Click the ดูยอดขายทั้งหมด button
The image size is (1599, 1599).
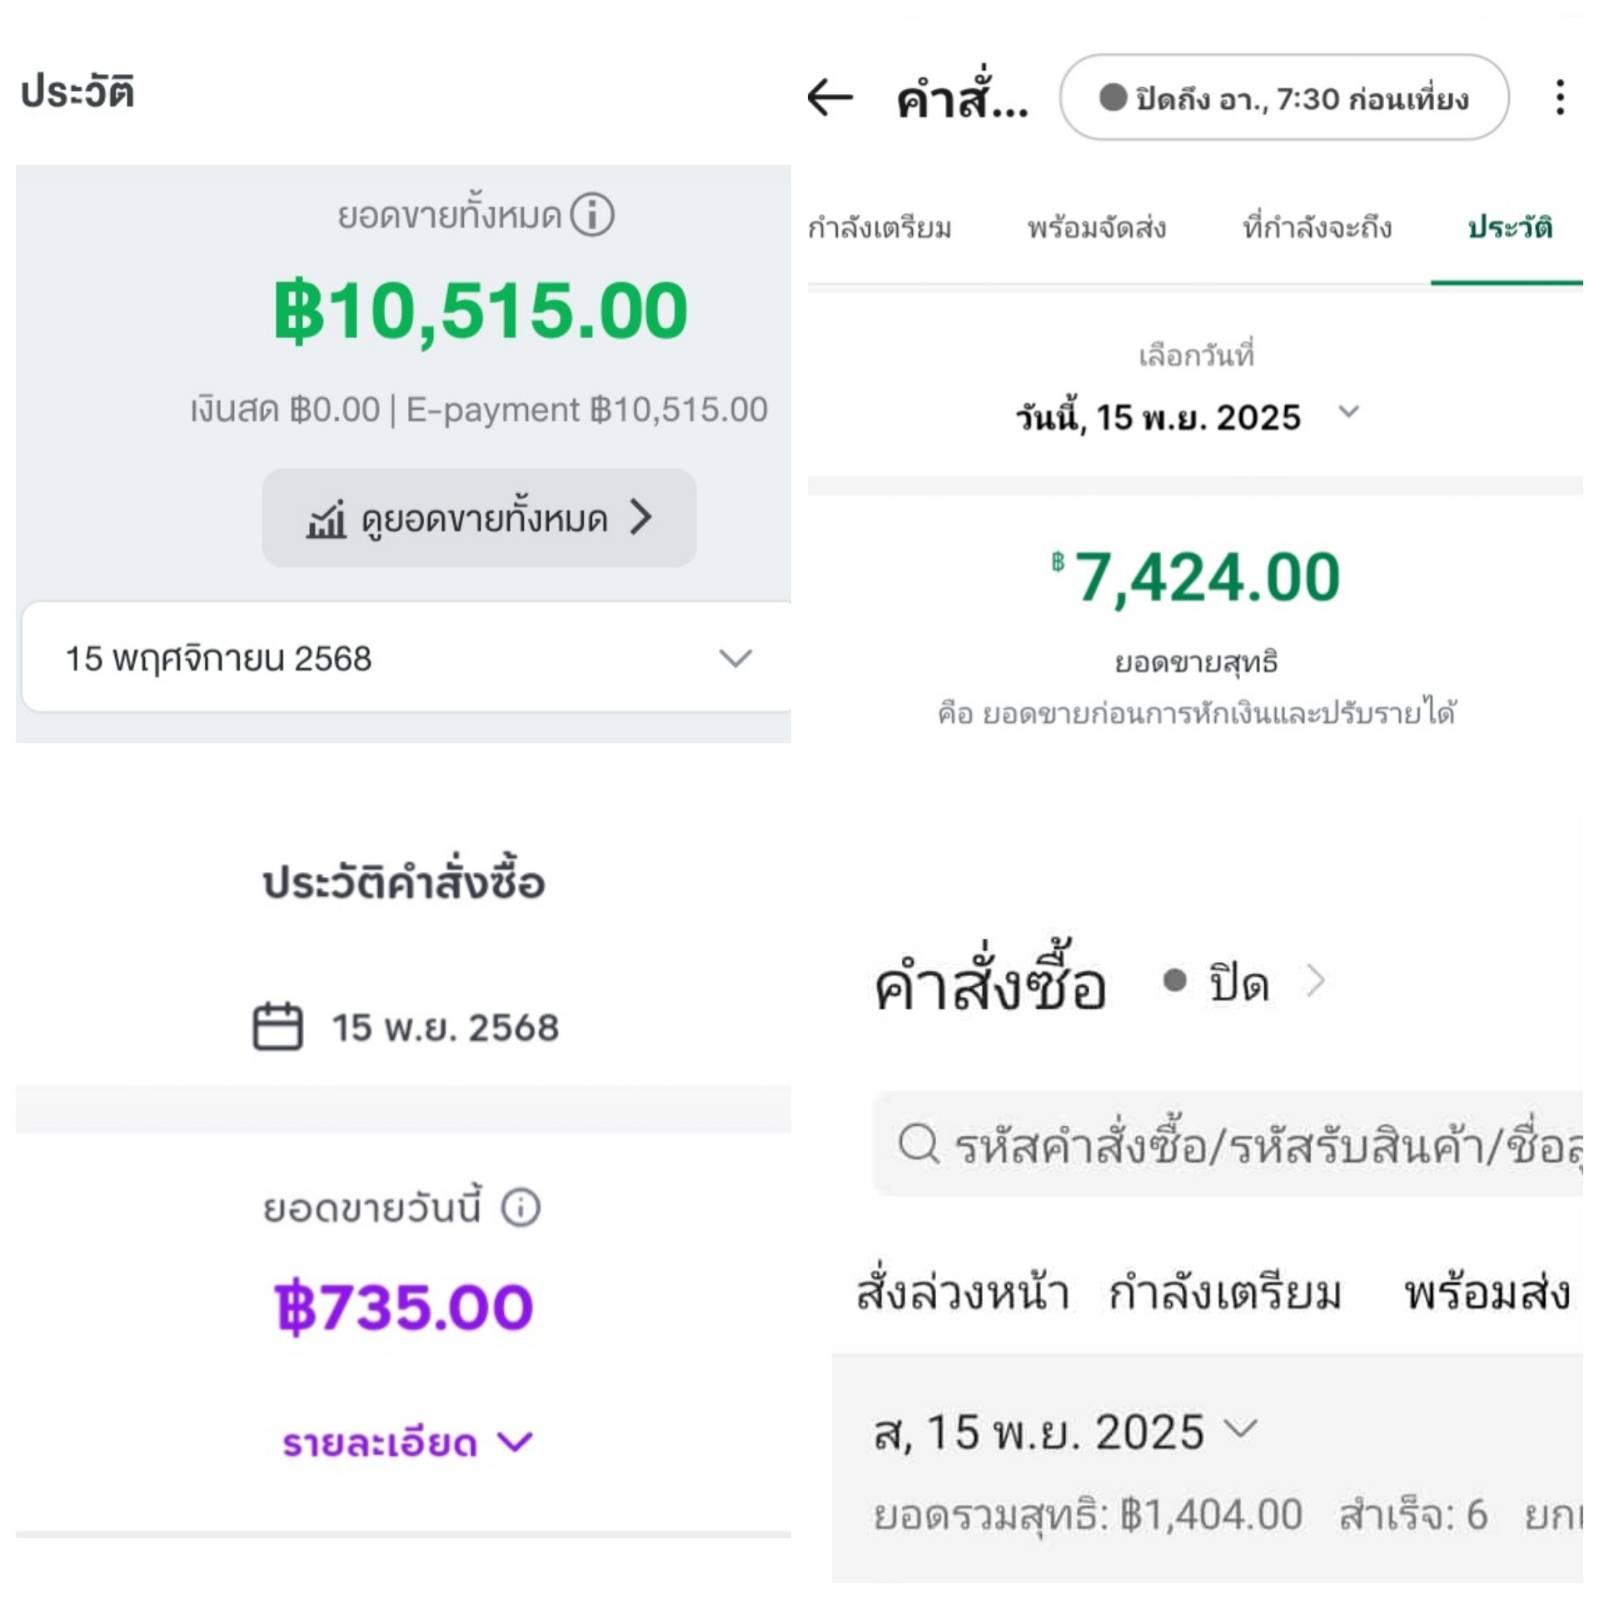pos(479,518)
